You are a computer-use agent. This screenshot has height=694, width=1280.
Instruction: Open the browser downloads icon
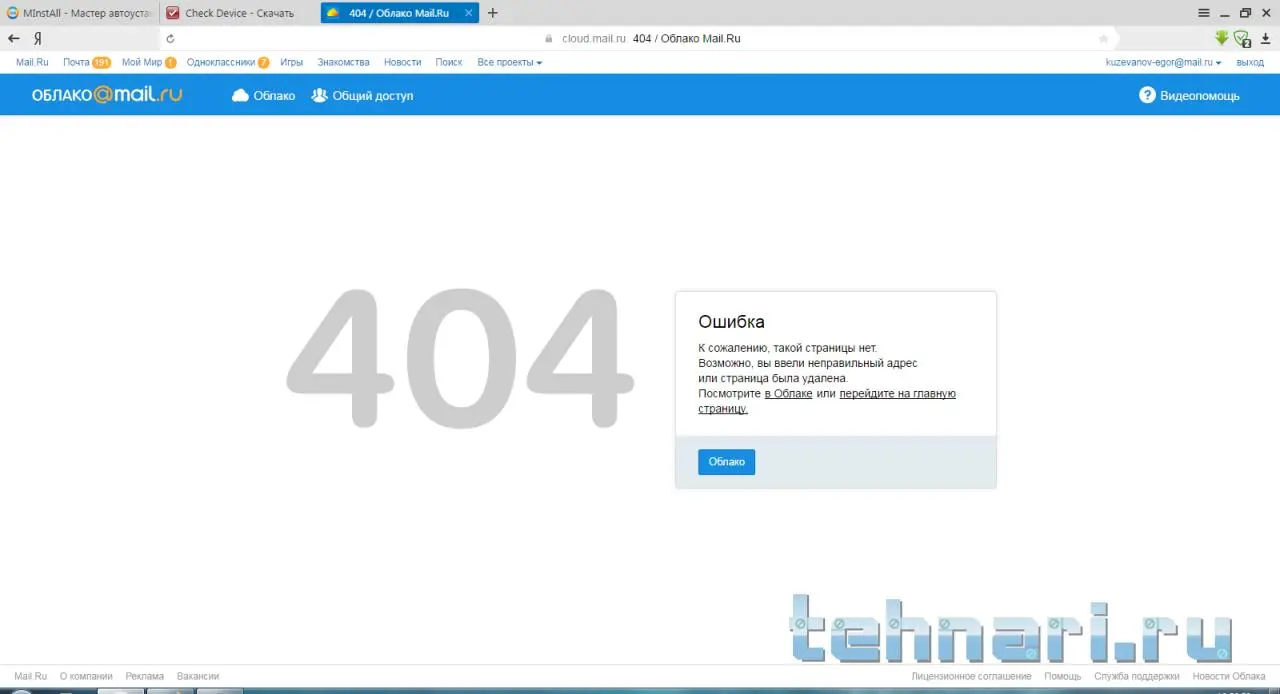pyautogui.click(x=1266, y=38)
